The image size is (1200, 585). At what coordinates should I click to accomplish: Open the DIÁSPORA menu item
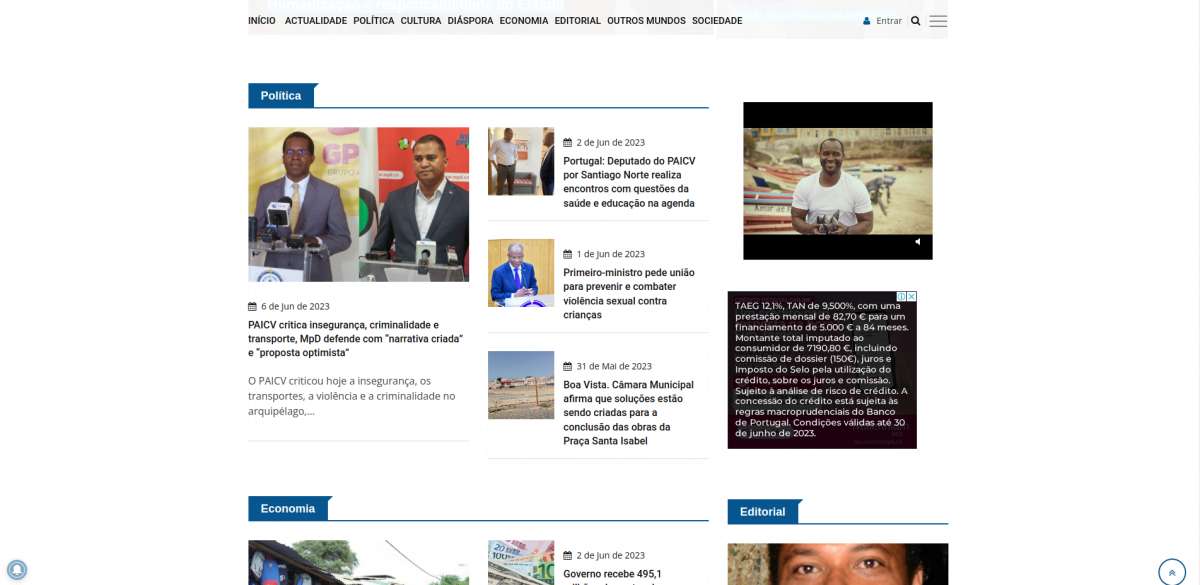point(470,21)
